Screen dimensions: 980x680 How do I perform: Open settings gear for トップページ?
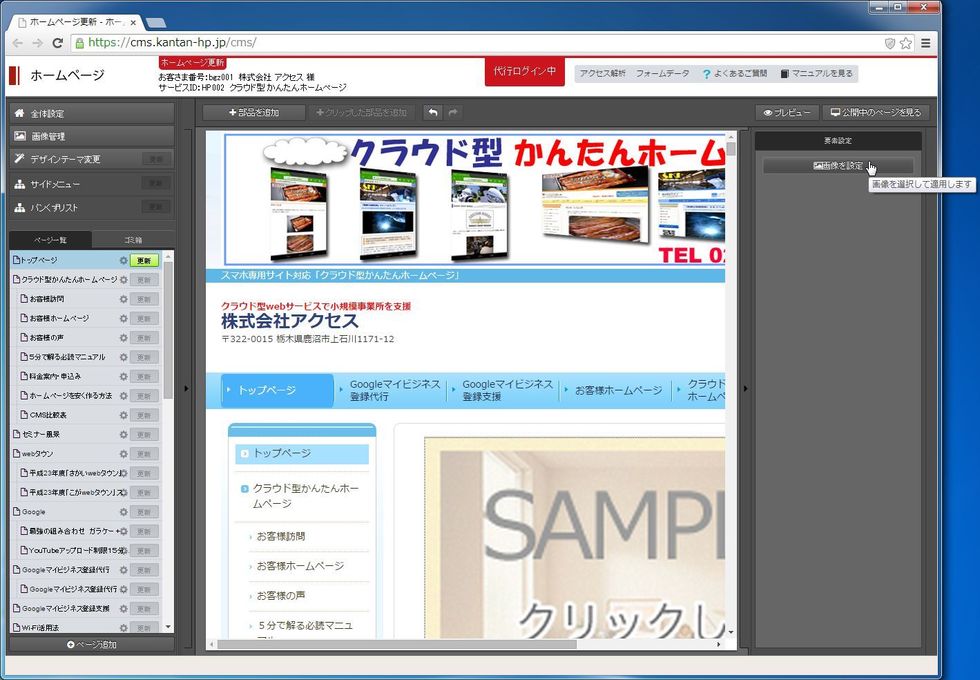tap(123, 261)
